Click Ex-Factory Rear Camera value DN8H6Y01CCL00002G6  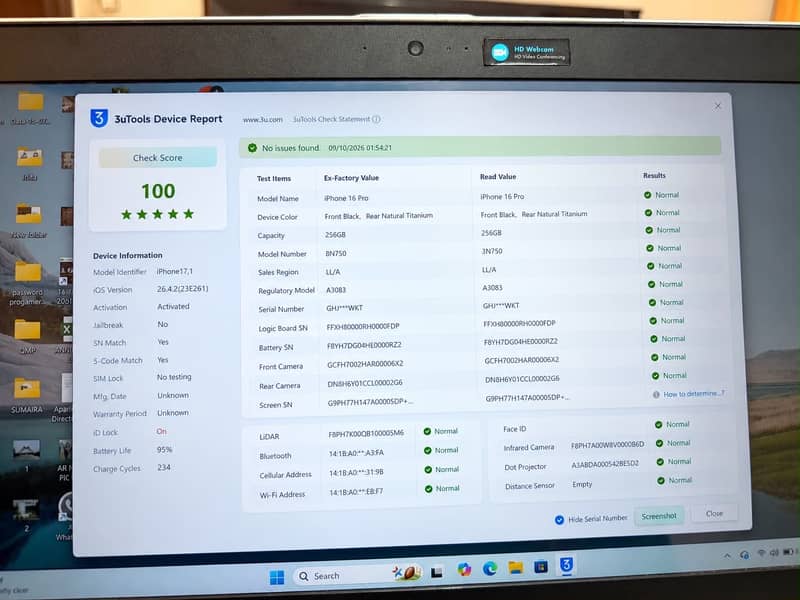[365, 383]
